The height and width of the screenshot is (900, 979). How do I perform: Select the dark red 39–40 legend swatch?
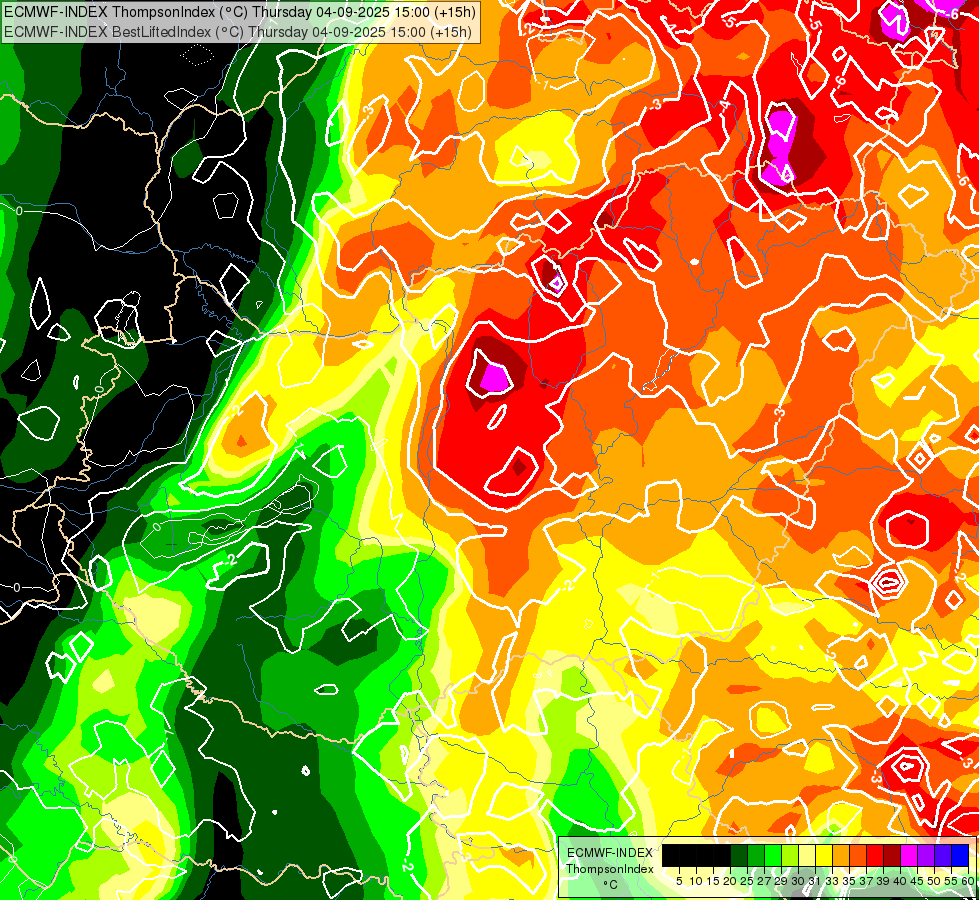[892, 855]
